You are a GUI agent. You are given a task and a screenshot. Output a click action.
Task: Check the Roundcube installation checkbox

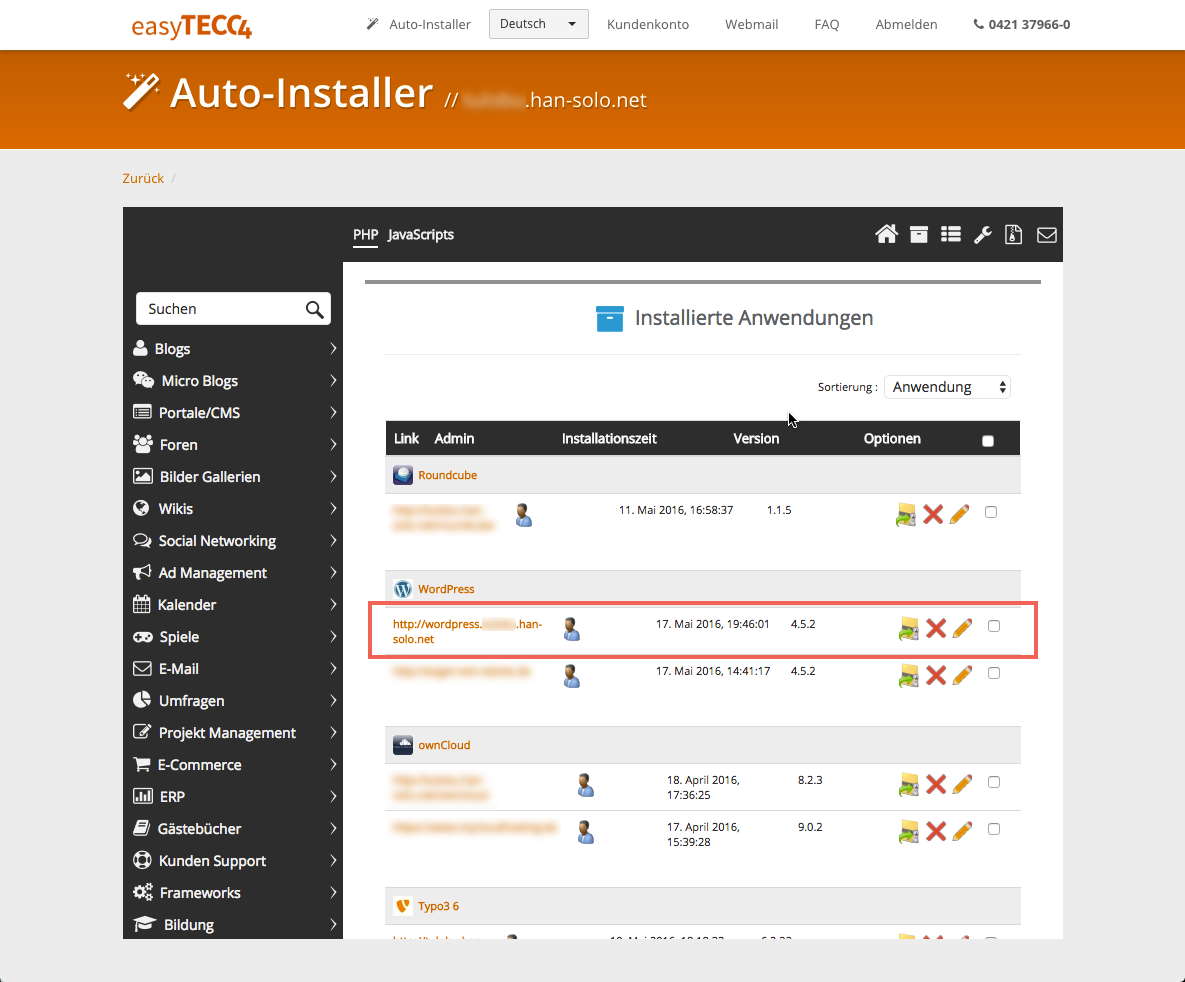click(991, 513)
